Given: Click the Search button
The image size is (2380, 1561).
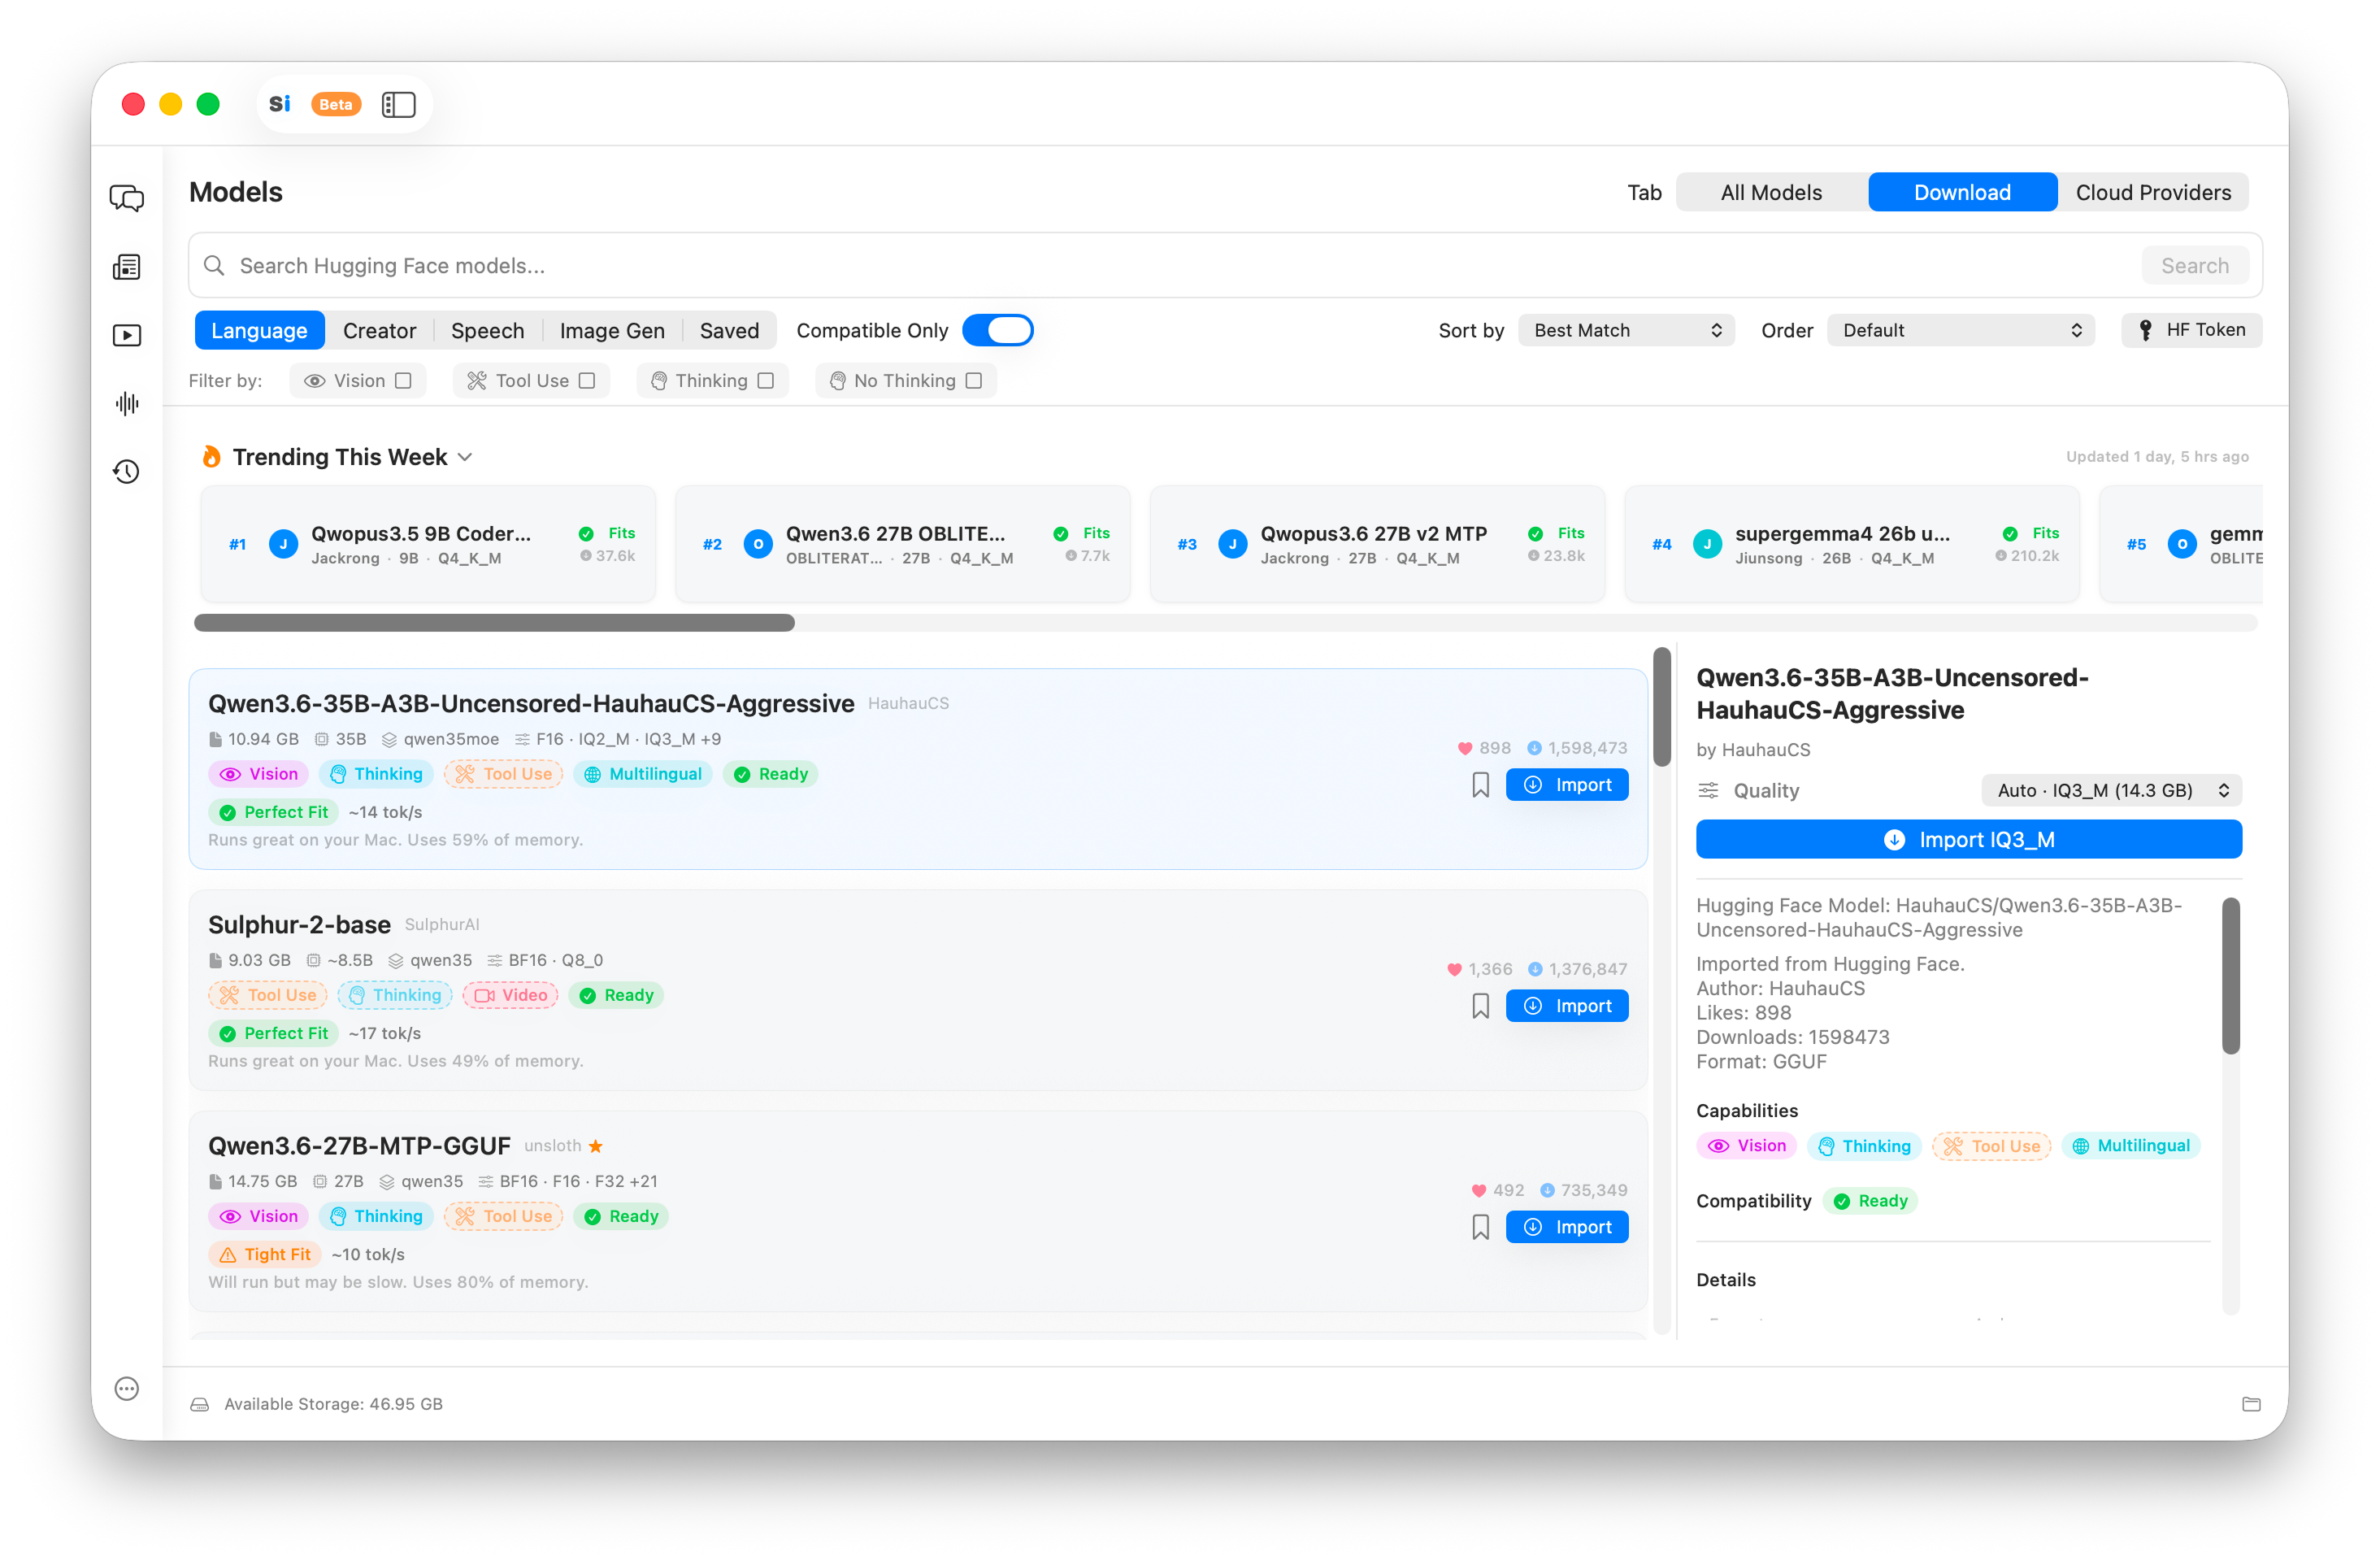Looking at the screenshot, I should coord(2195,265).
